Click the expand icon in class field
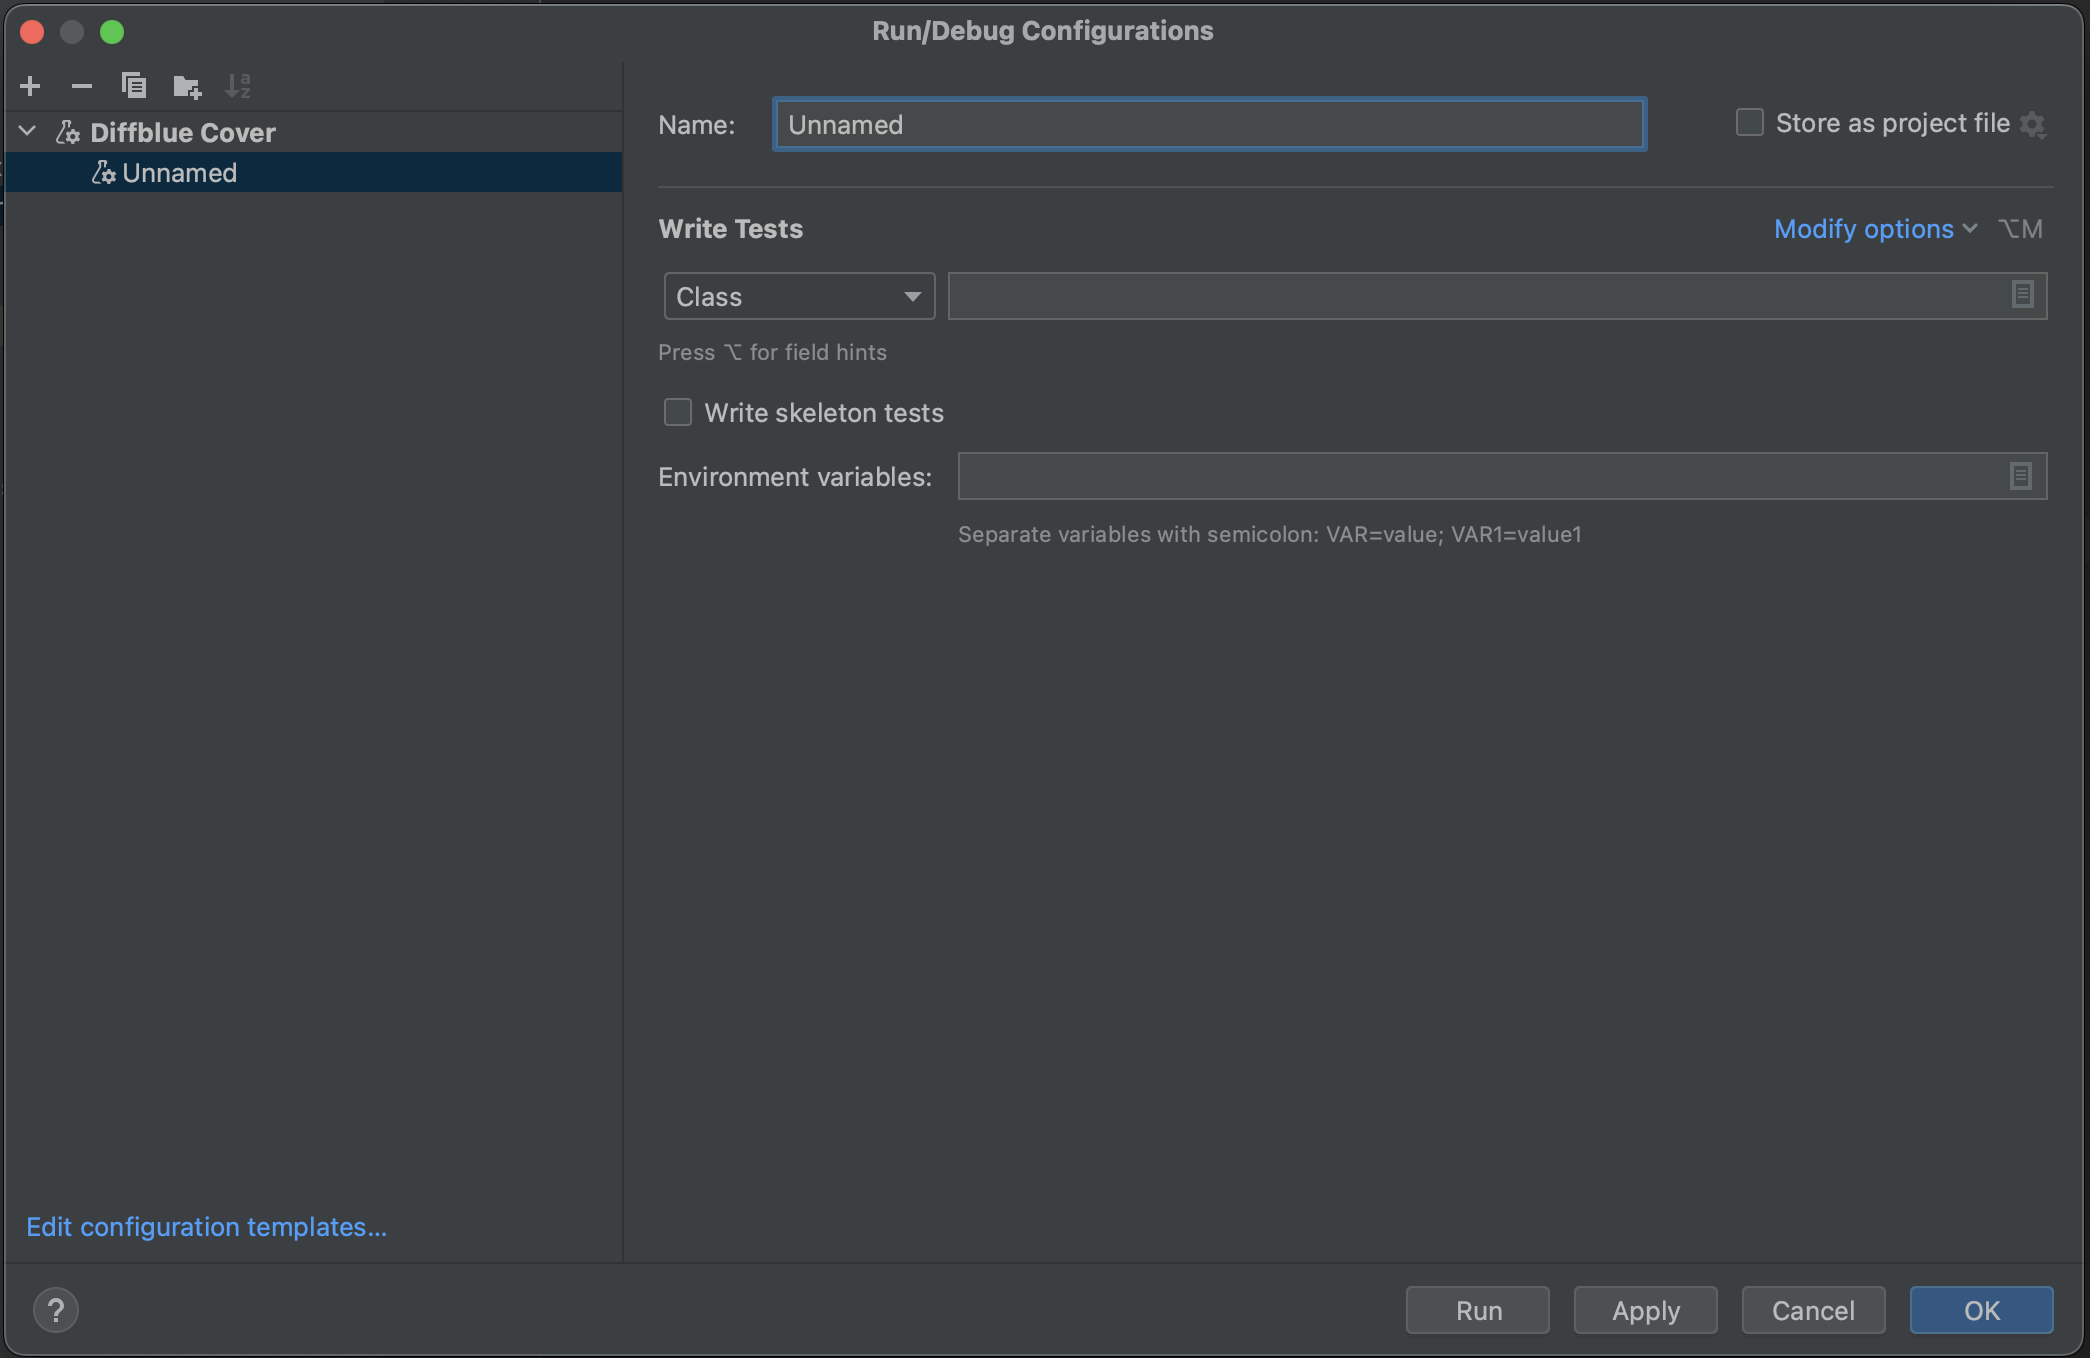2090x1358 pixels. tap(2022, 295)
